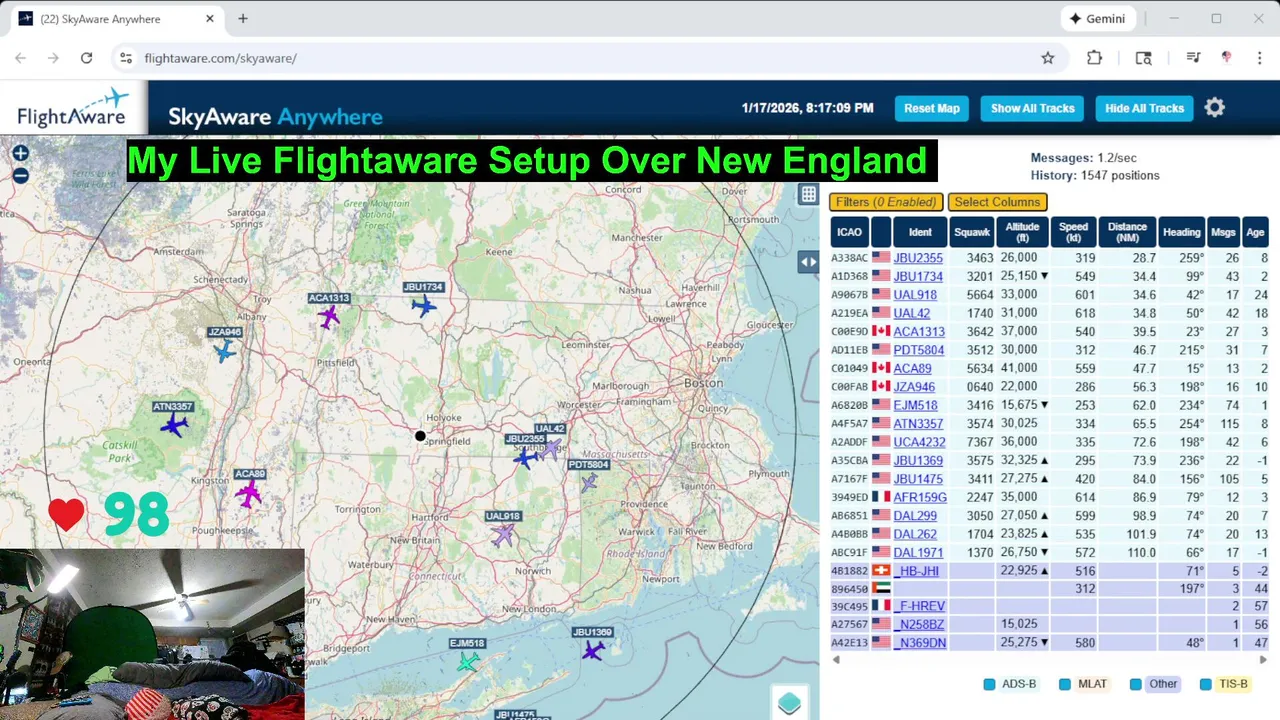Select the EJM518 plane on map
The width and height of the screenshot is (1280, 720).
pyautogui.click(x=467, y=661)
